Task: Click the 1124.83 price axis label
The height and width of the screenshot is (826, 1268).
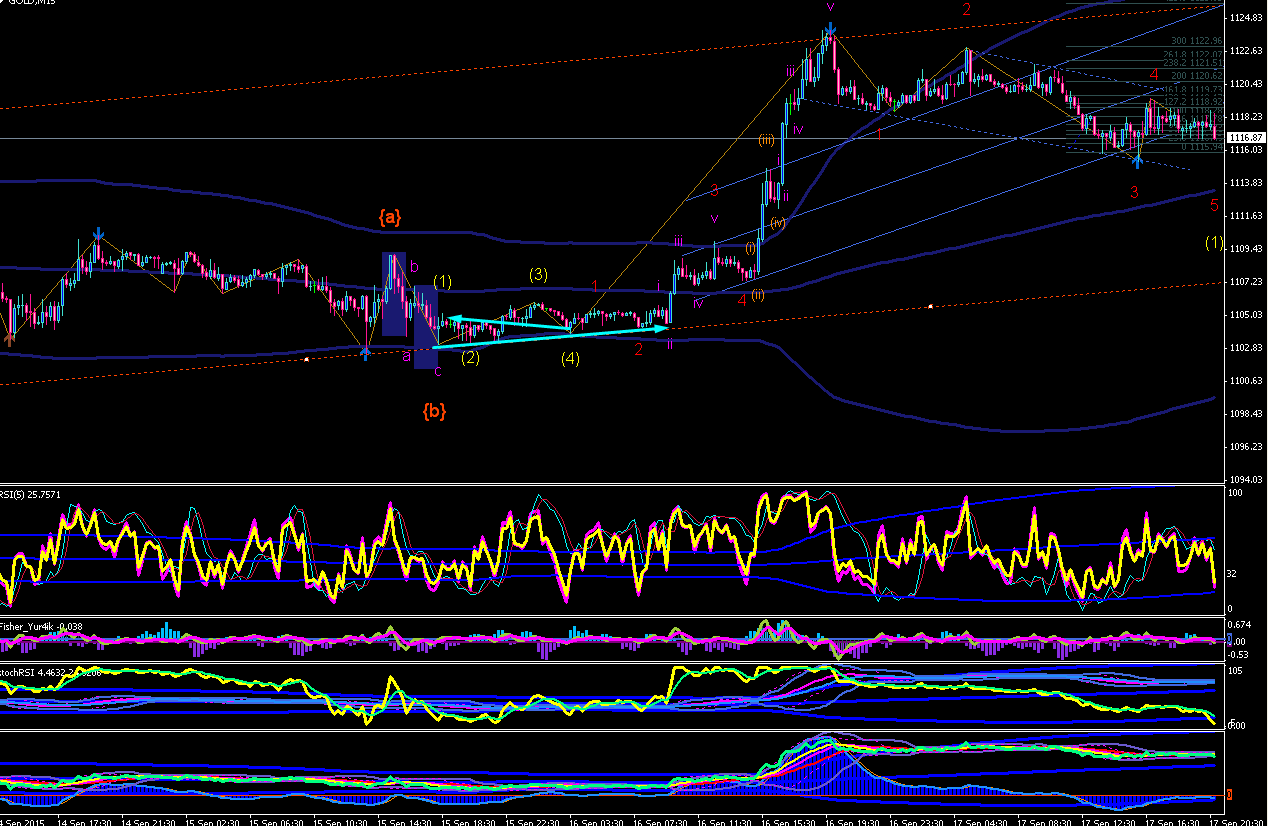Action: (1246, 18)
